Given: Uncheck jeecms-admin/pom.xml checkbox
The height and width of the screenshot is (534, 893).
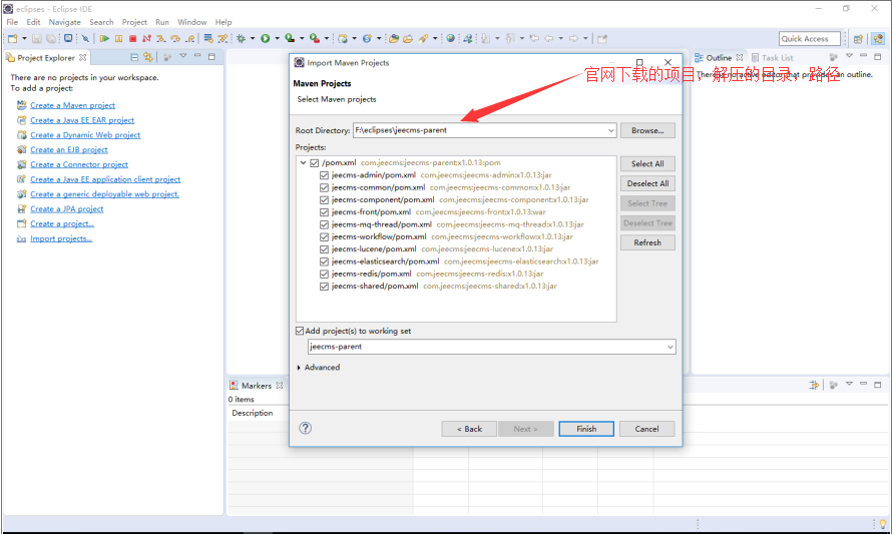Looking at the screenshot, I should (324, 175).
